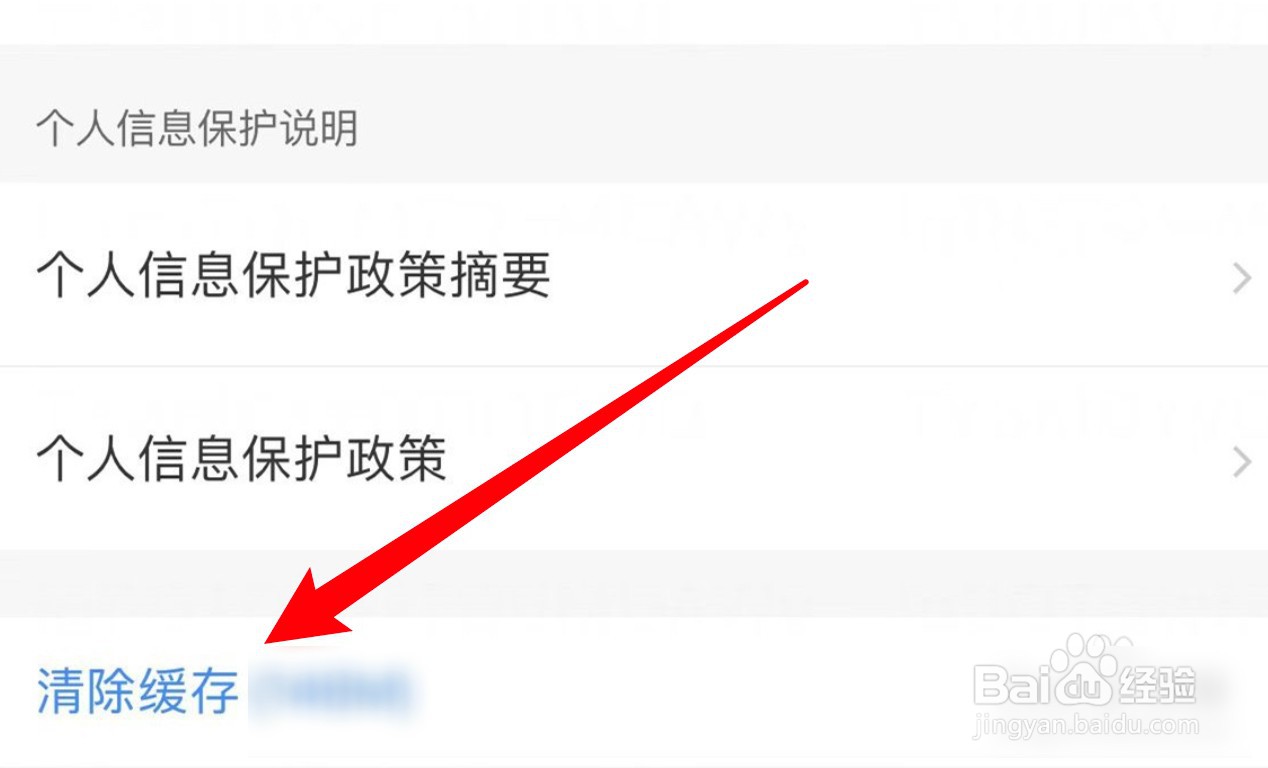Tap gray spacer band above 清除缓存
Image resolution: width=1268 pixels, height=768 pixels.
[634, 583]
